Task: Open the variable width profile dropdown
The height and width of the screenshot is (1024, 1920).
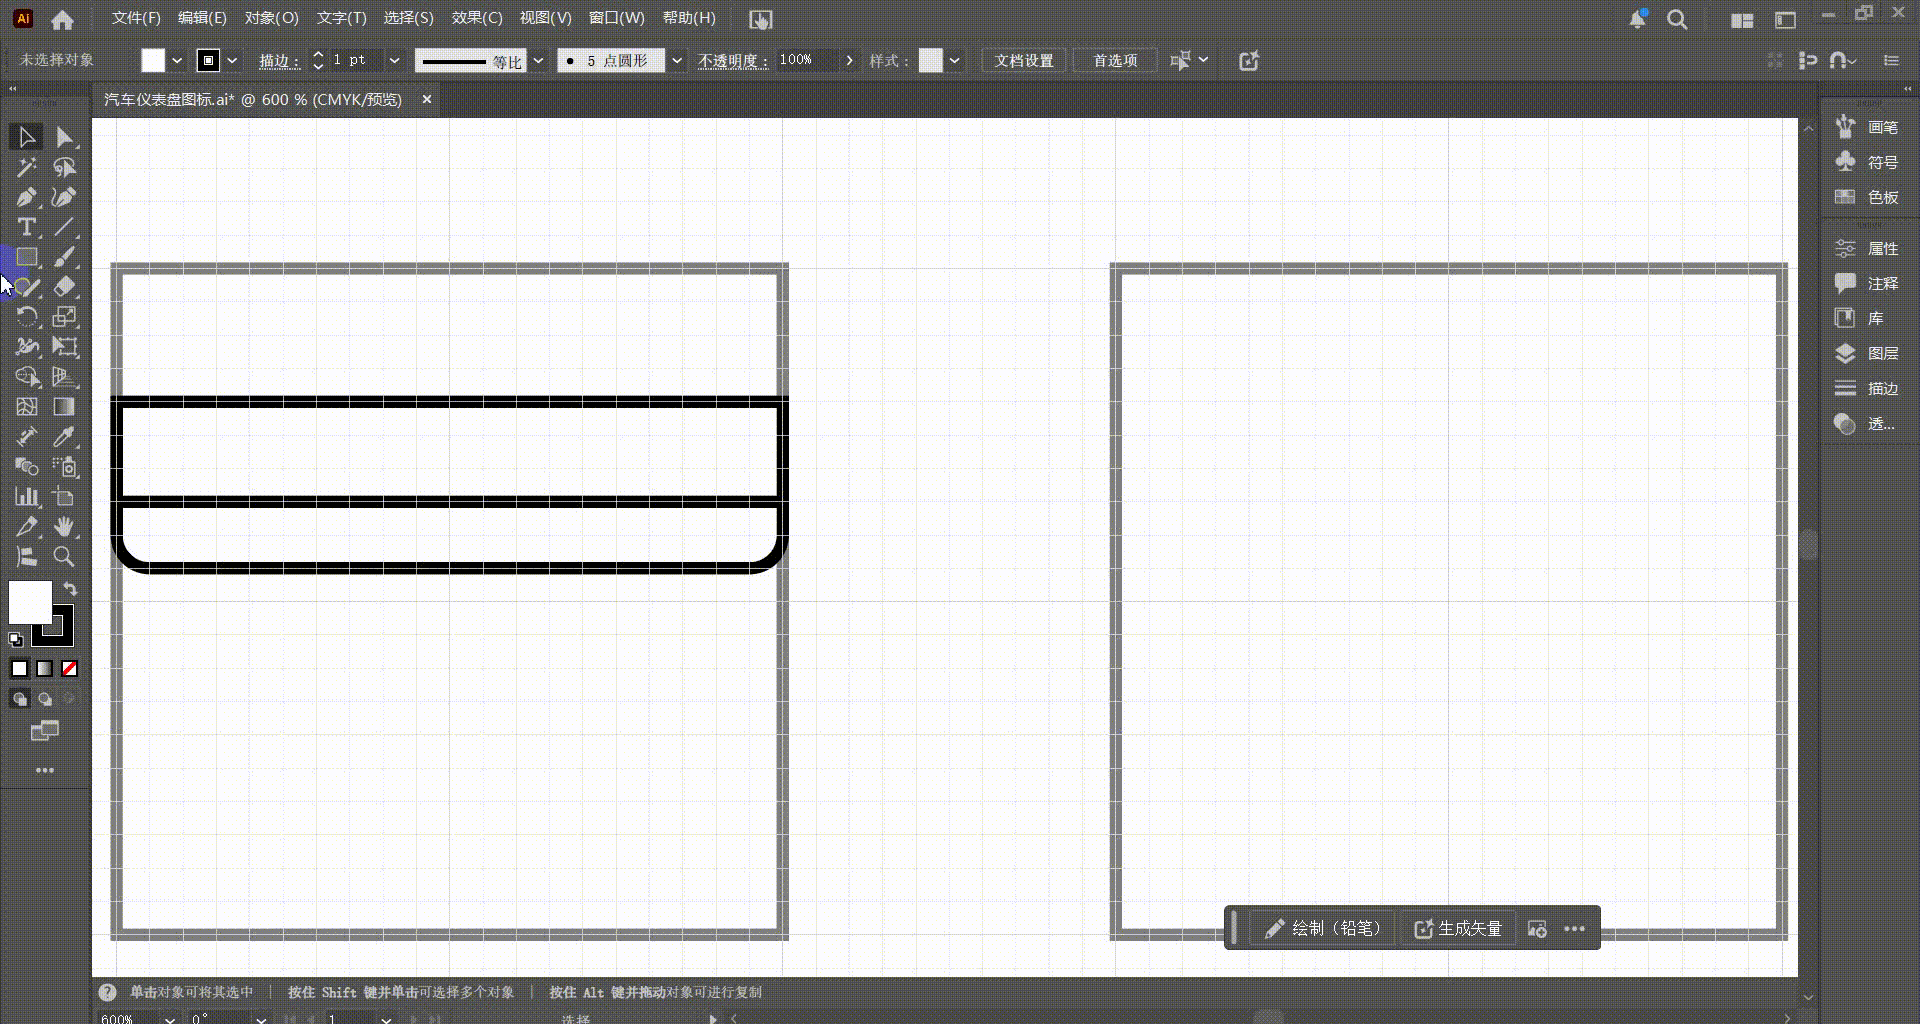Action: point(538,61)
